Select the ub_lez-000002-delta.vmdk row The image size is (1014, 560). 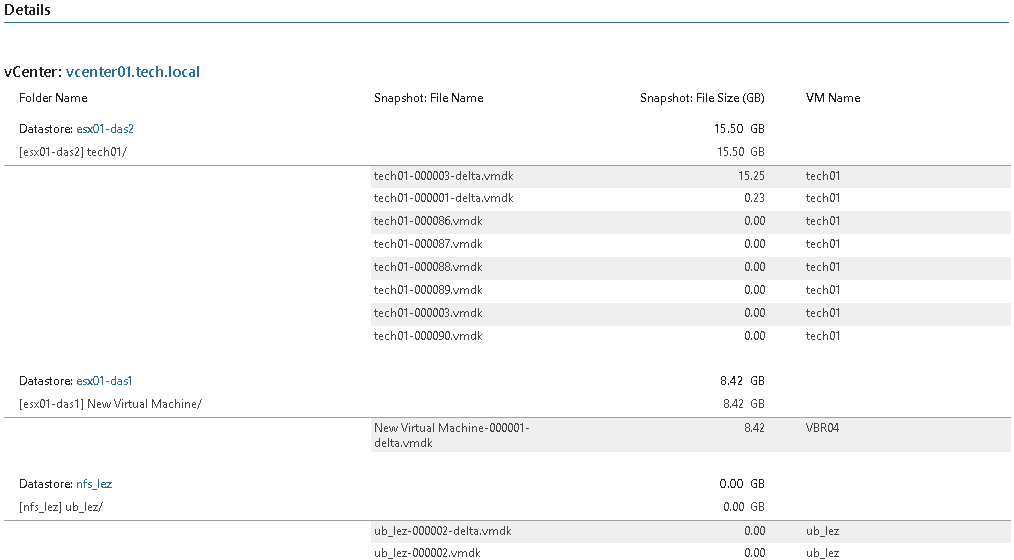tap(691, 532)
